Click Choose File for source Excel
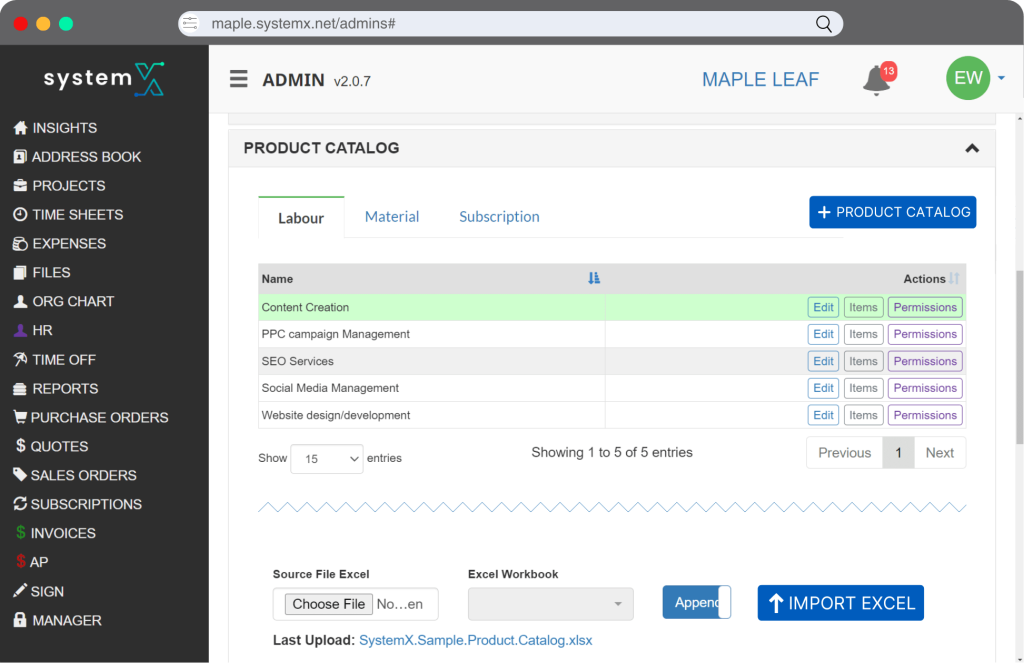 pos(329,604)
